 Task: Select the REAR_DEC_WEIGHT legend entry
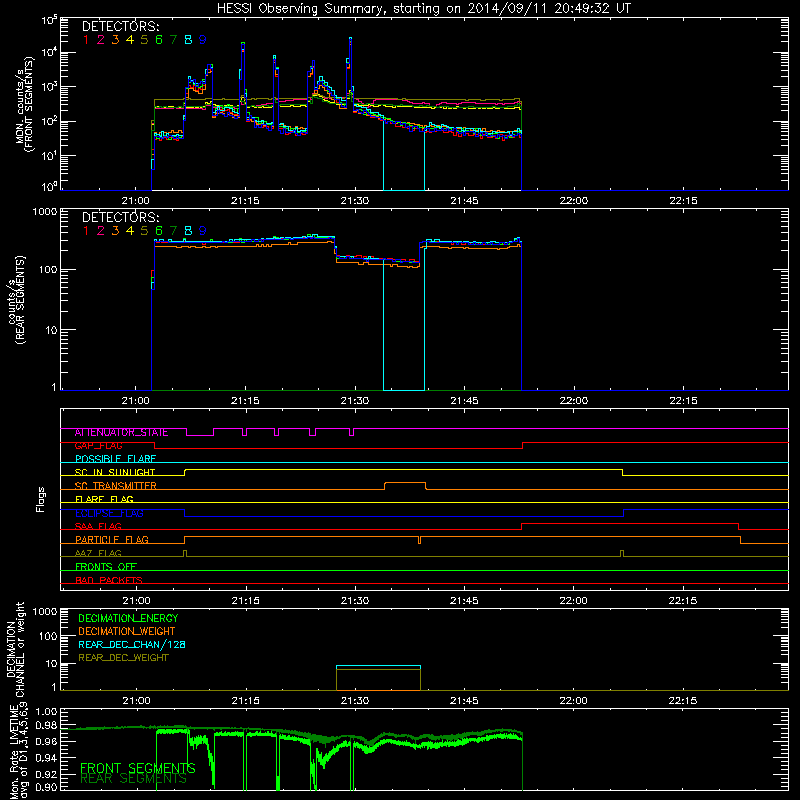click(x=123, y=658)
